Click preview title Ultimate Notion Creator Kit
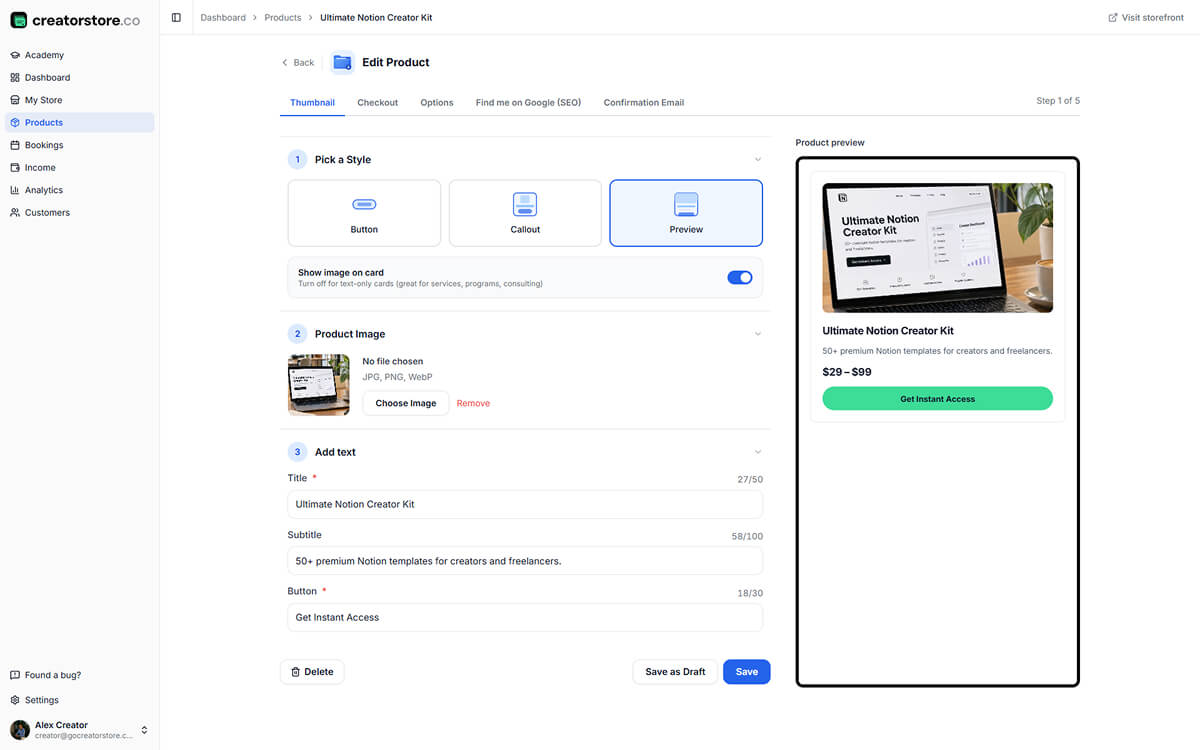The image size is (1200, 750). tap(888, 330)
